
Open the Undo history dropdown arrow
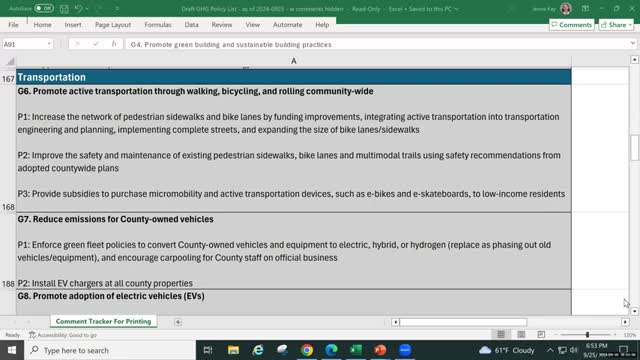(87, 9)
